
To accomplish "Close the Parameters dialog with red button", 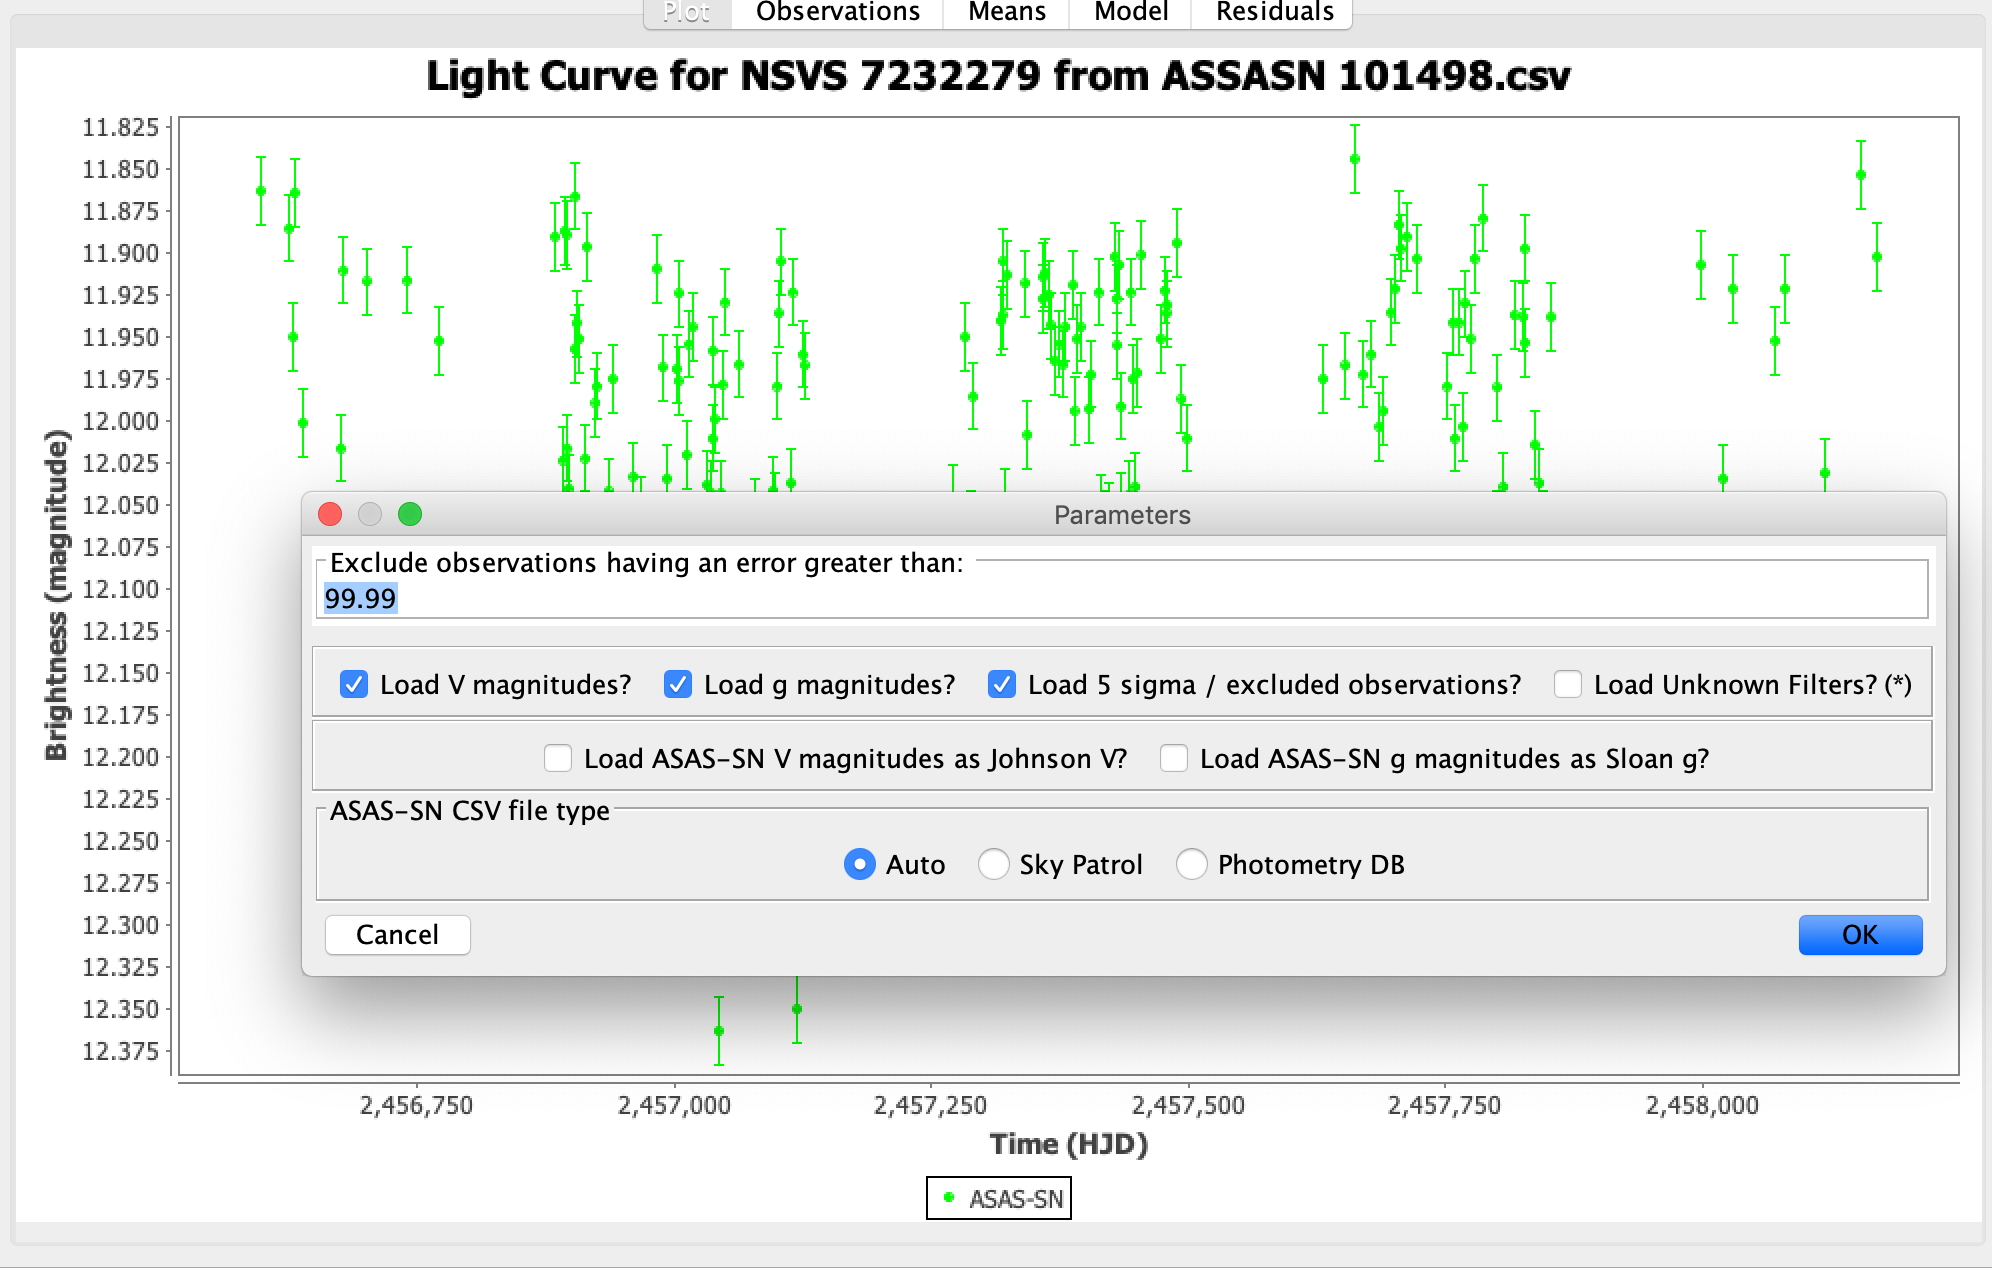I will pyautogui.click(x=330, y=514).
